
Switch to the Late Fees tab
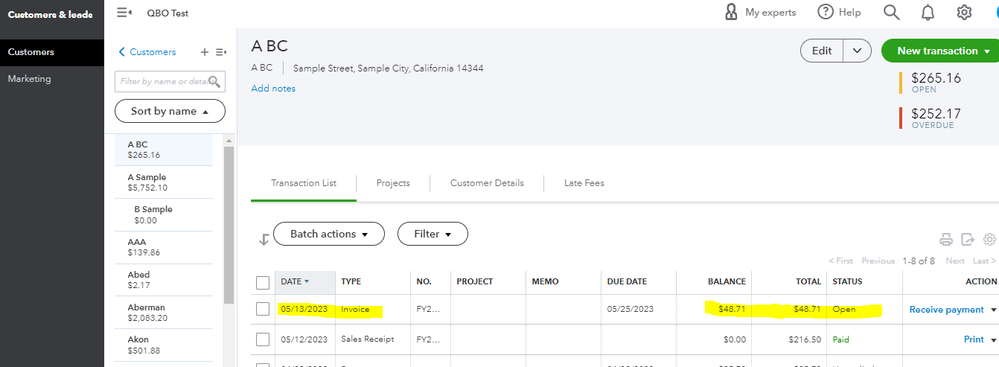tap(584, 183)
